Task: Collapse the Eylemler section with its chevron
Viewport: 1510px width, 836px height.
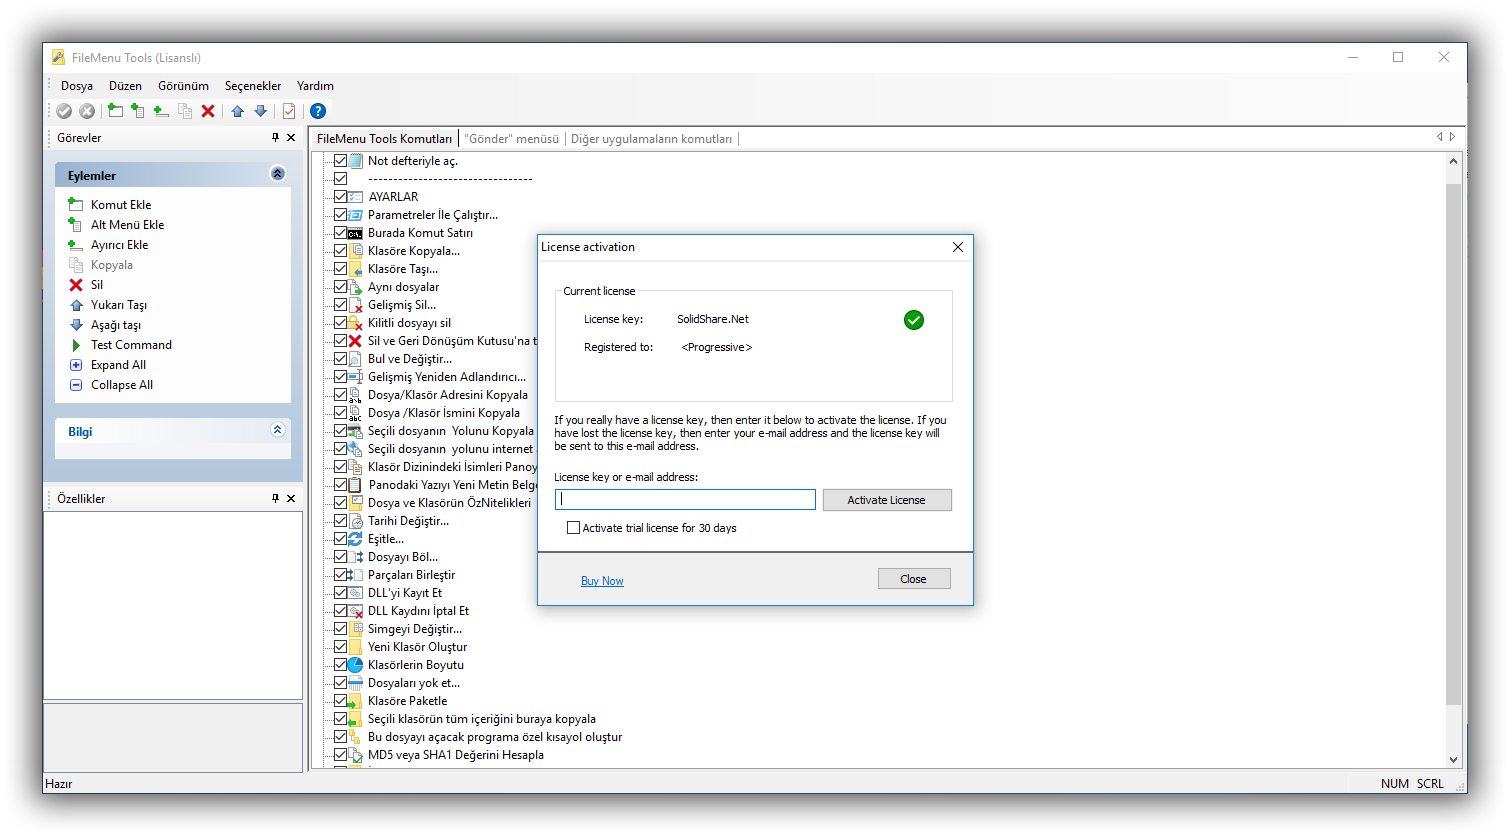Action: coord(278,174)
